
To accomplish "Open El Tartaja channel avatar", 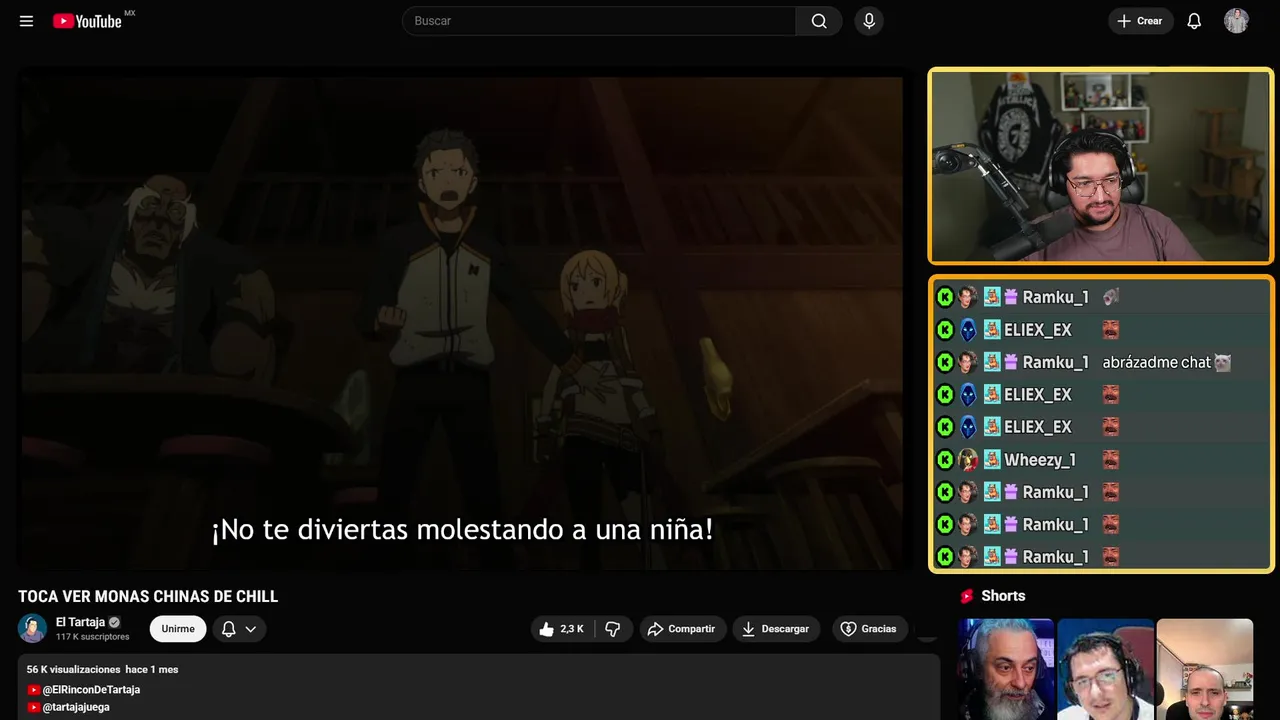I will [33, 629].
